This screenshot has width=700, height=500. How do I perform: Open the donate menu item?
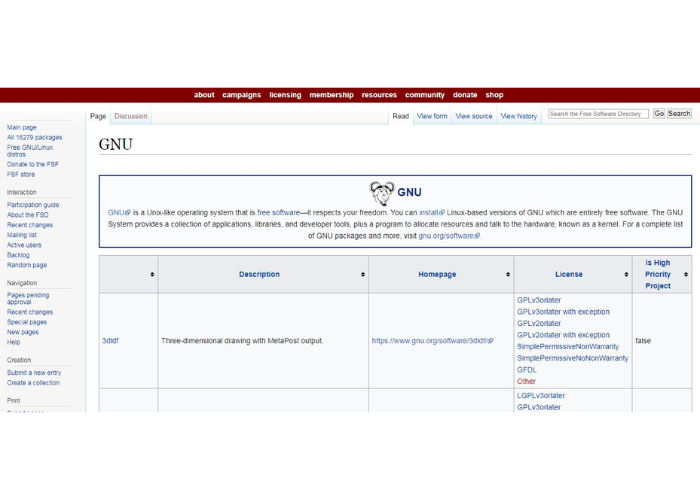tap(465, 95)
